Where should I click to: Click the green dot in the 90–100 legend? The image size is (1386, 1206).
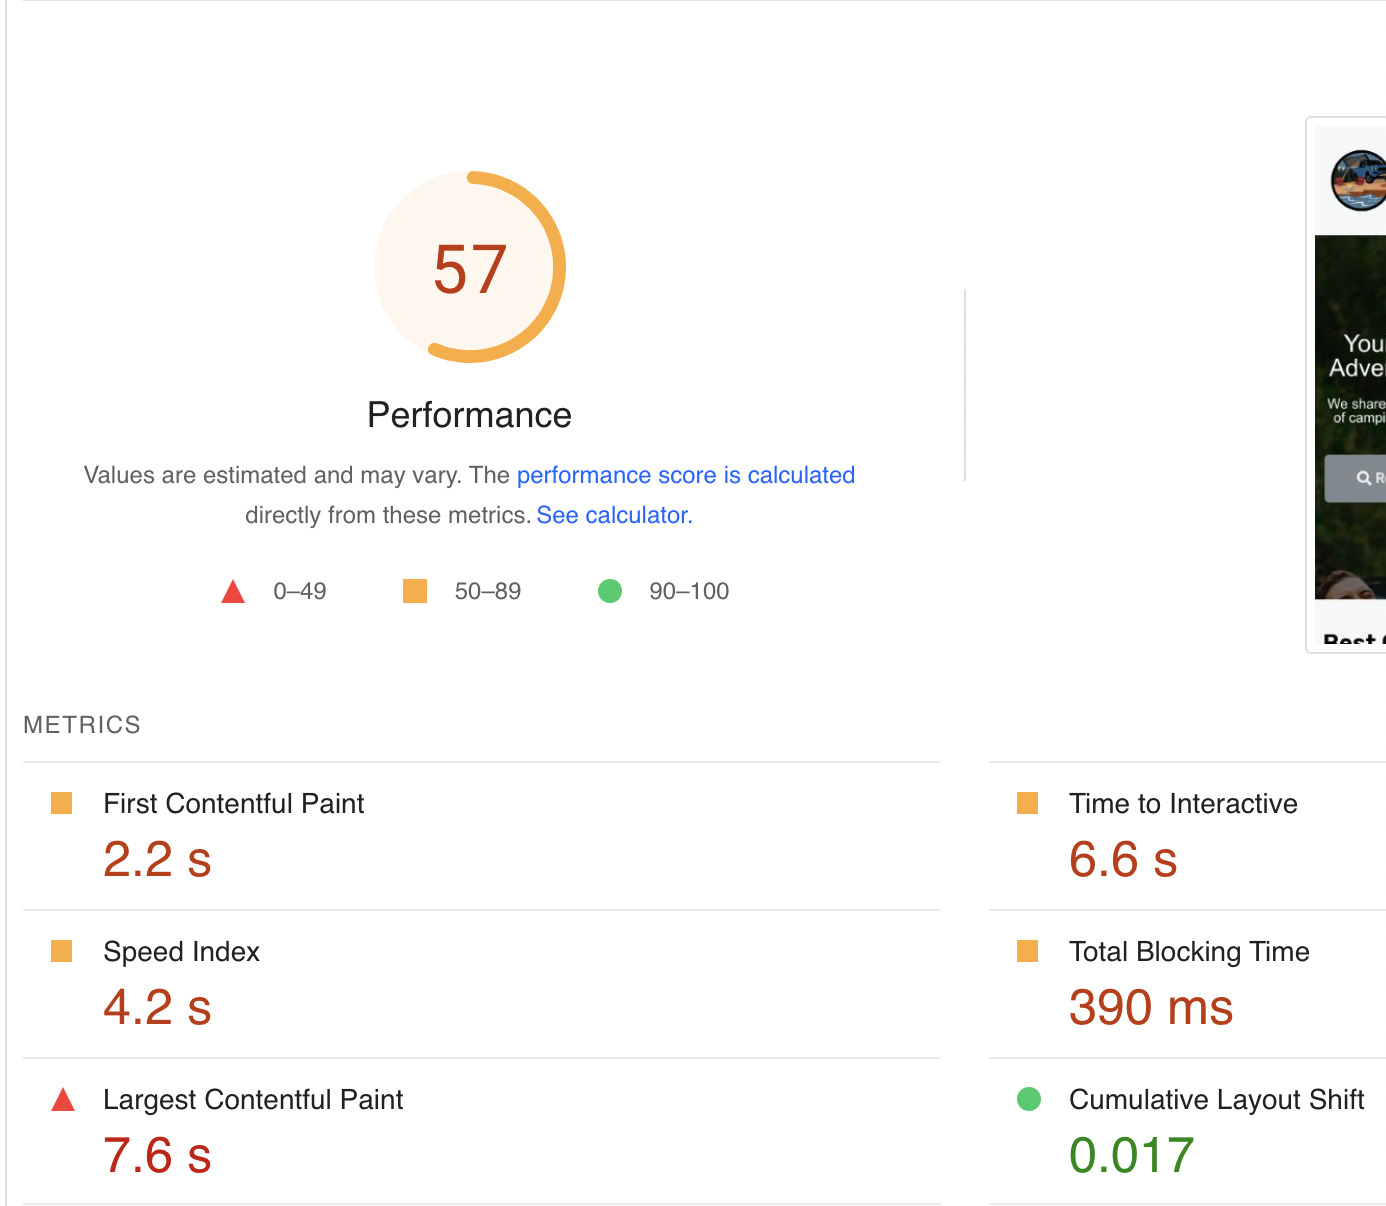click(x=610, y=591)
